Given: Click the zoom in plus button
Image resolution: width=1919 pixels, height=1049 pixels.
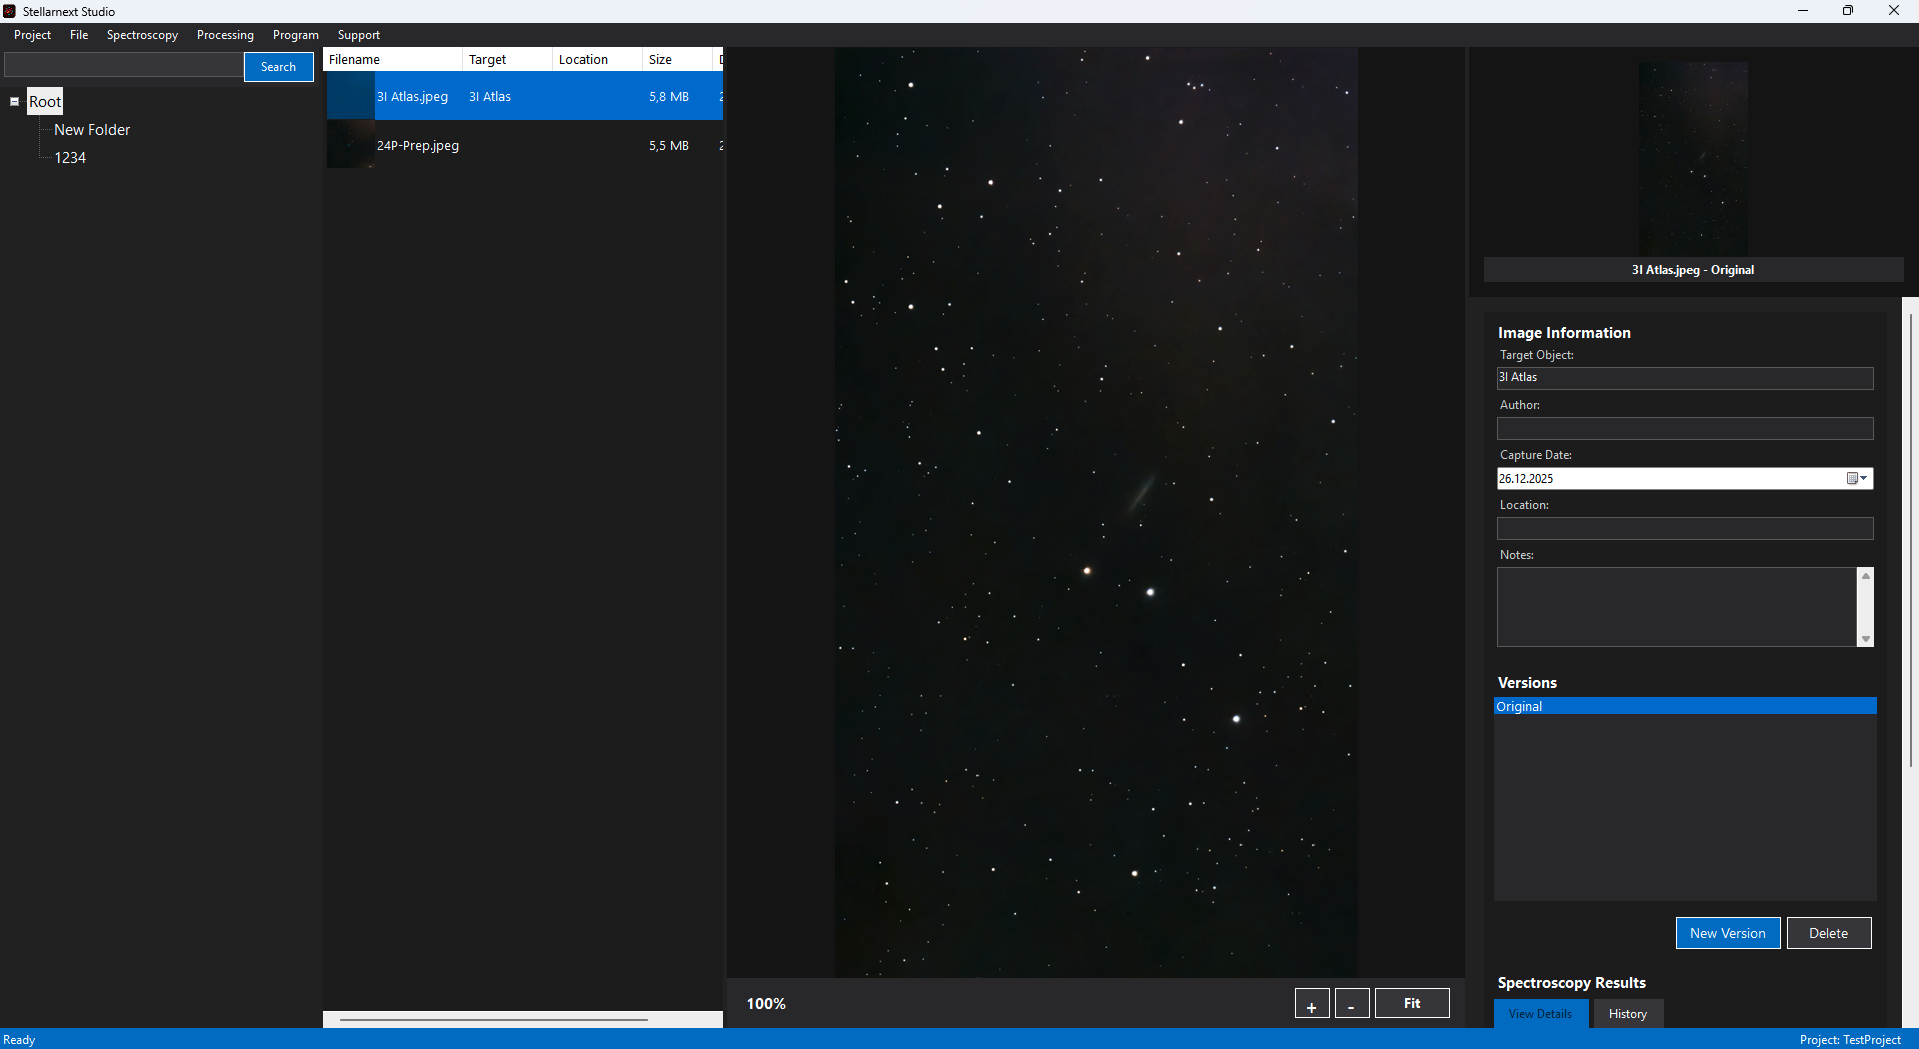Looking at the screenshot, I should (1311, 1004).
